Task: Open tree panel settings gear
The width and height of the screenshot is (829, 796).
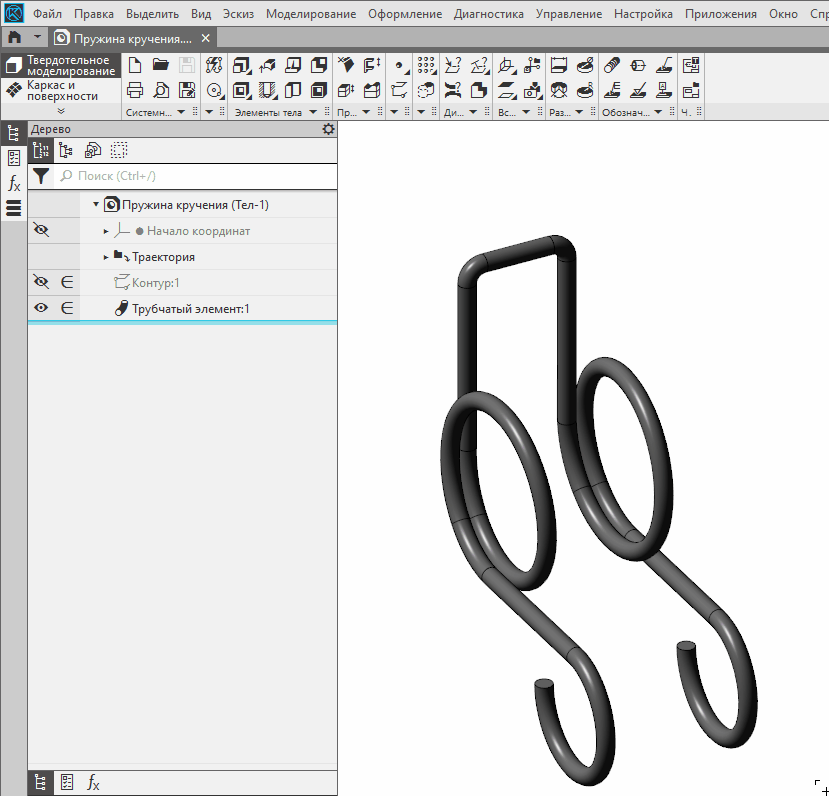Action: click(328, 129)
